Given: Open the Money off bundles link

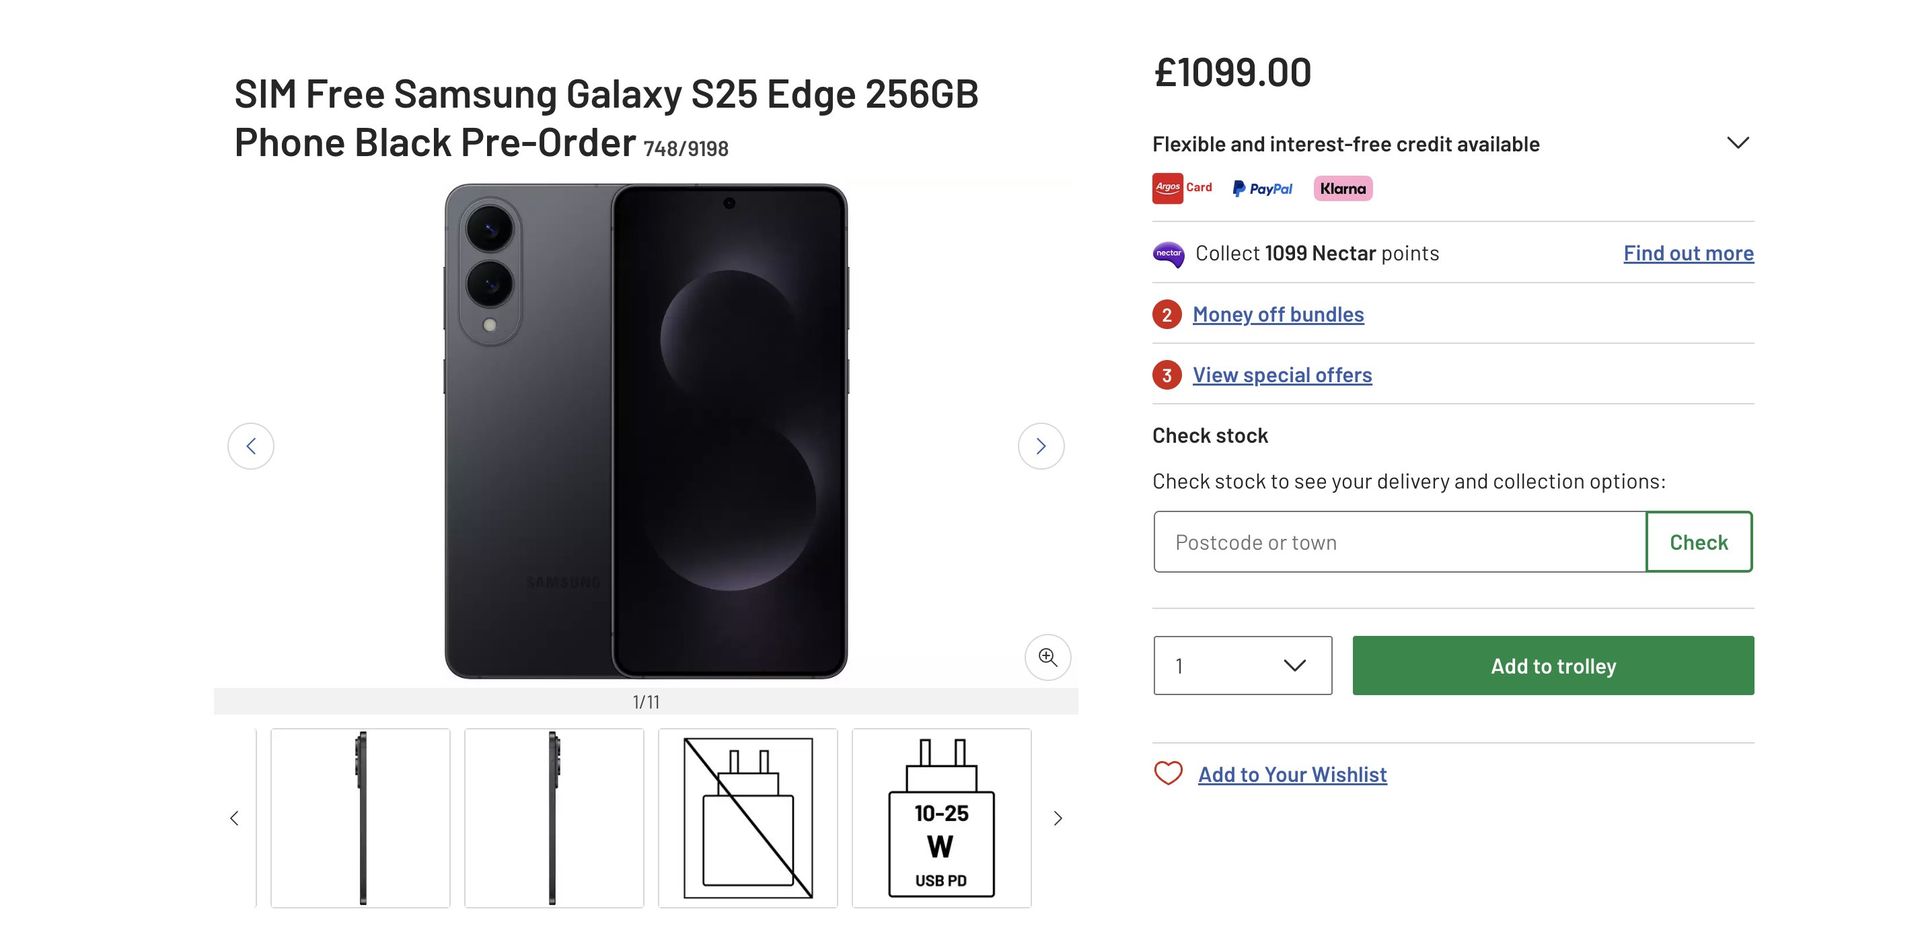Looking at the screenshot, I should pyautogui.click(x=1278, y=315).
